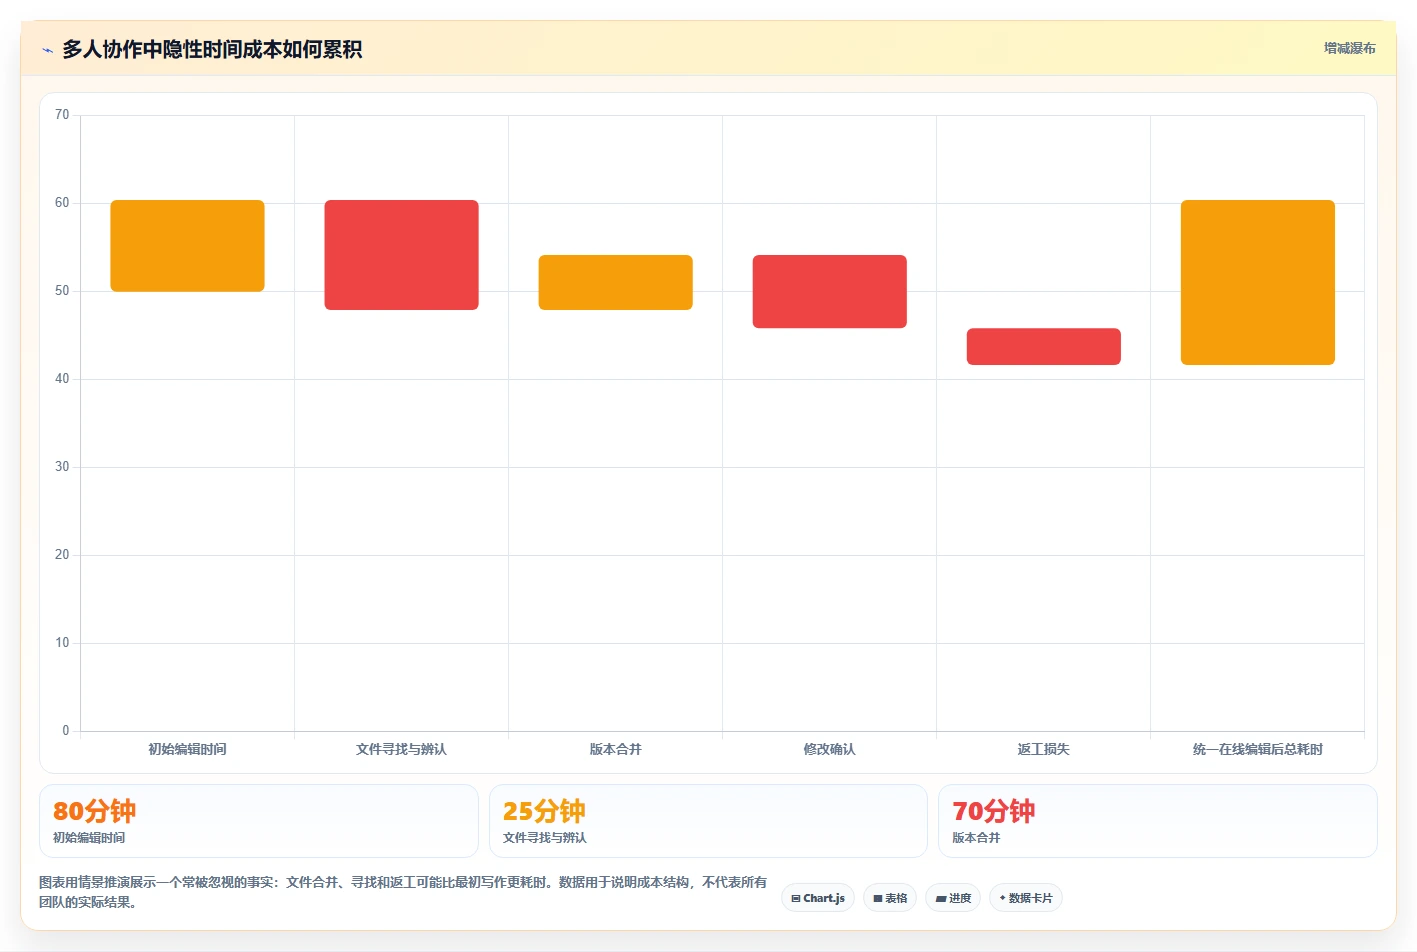Click the orange 统一在线编辑后总耗时 bar

click(x=1257, y=282)
